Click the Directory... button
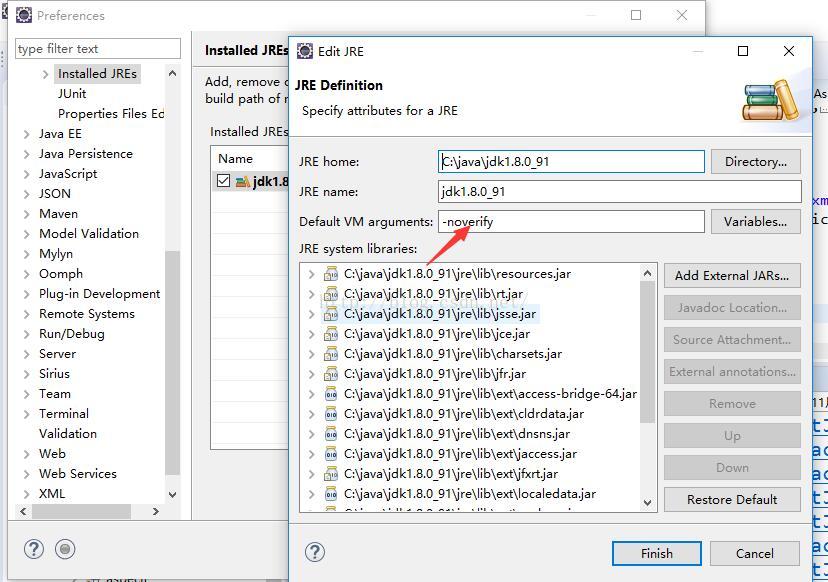The height and width of the screenshot is (582, 828). click(756, 162)
